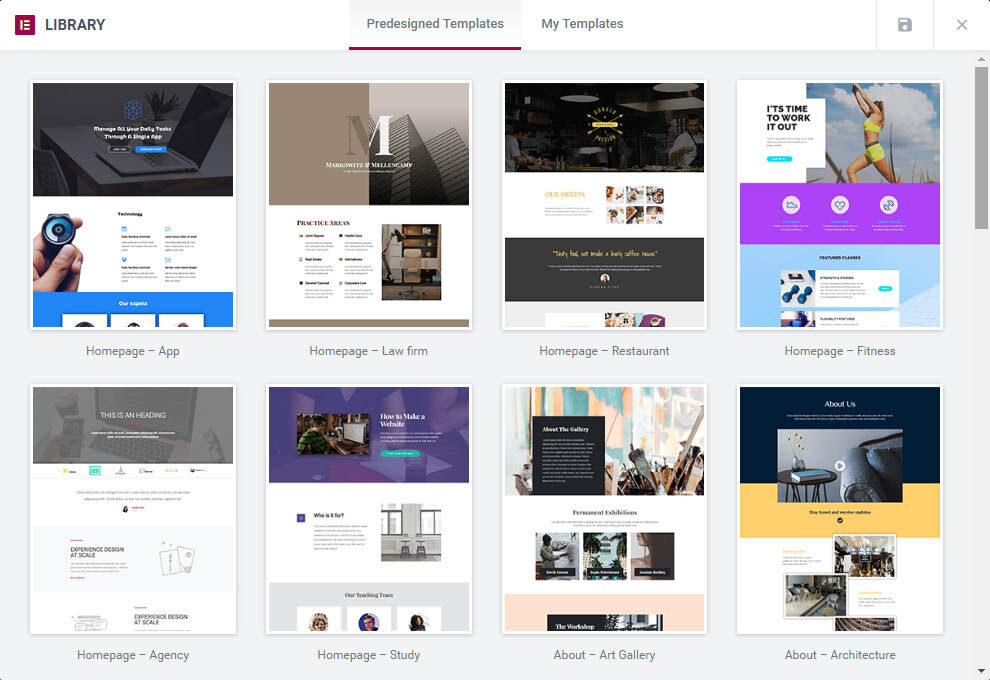Click the "Homepage – Study" caption text

[369, 655]
